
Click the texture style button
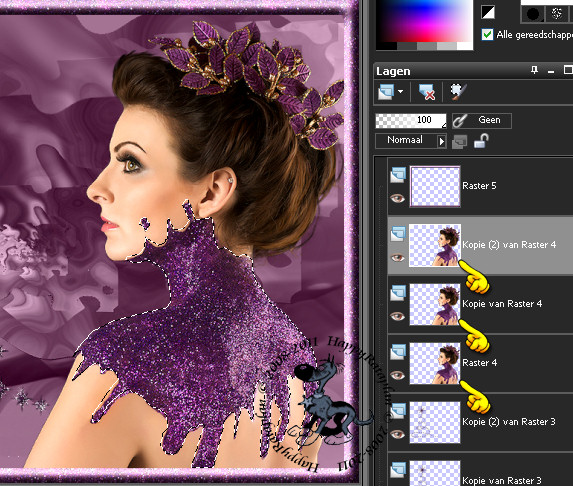[x=557, y=14]
